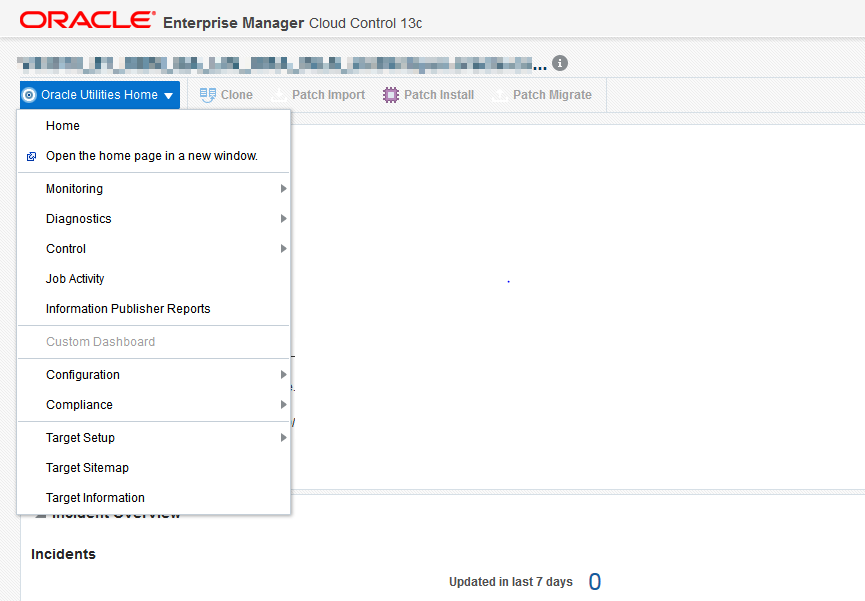The height and width of the screenshot is (601, 865).
Task: Click the Custom Dashboard menu entry
Action: click(x=154, y=342)
